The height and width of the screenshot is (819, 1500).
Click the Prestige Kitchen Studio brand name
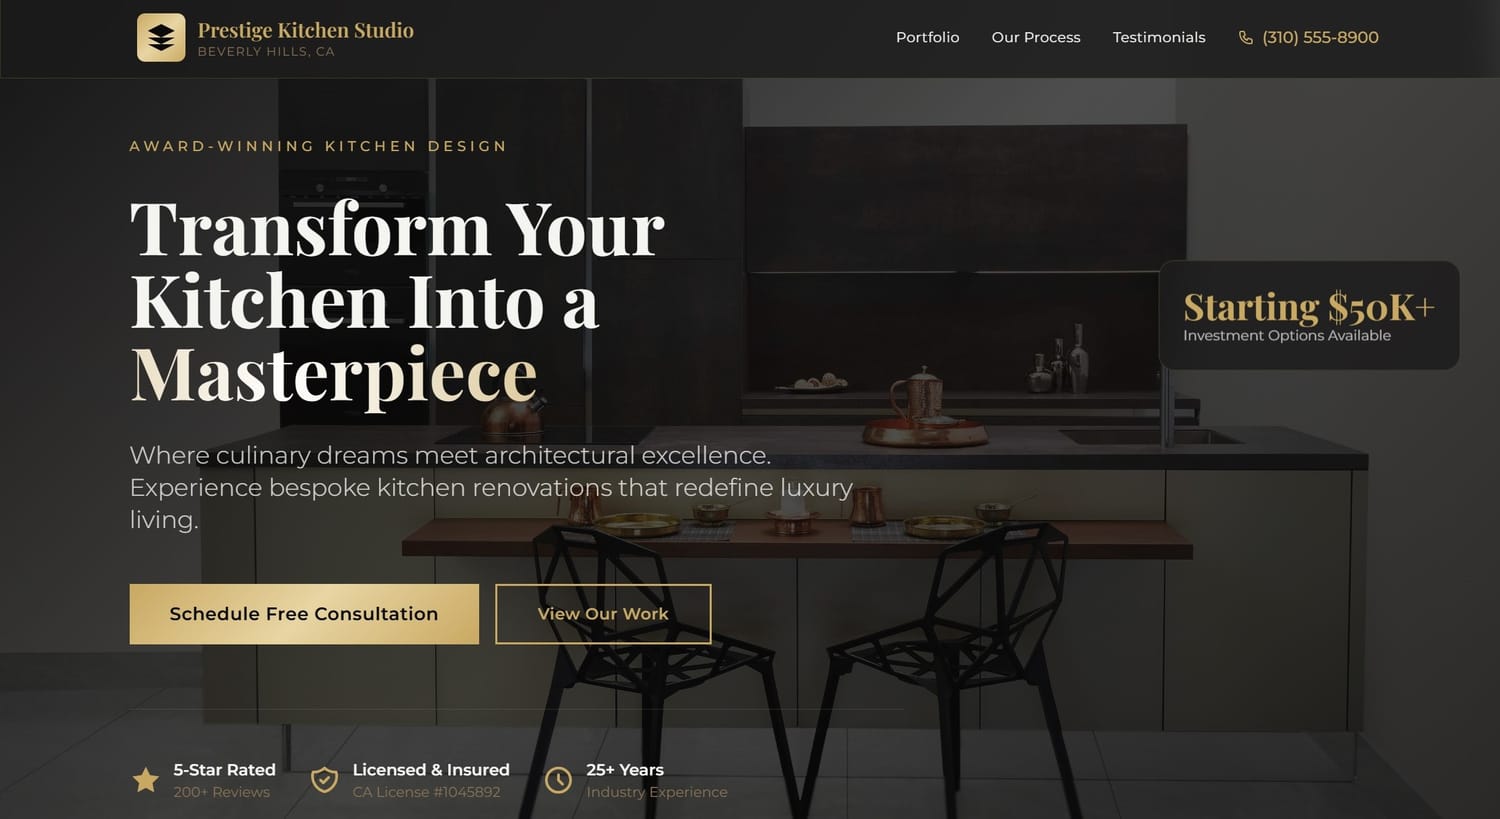coord(306,30)
